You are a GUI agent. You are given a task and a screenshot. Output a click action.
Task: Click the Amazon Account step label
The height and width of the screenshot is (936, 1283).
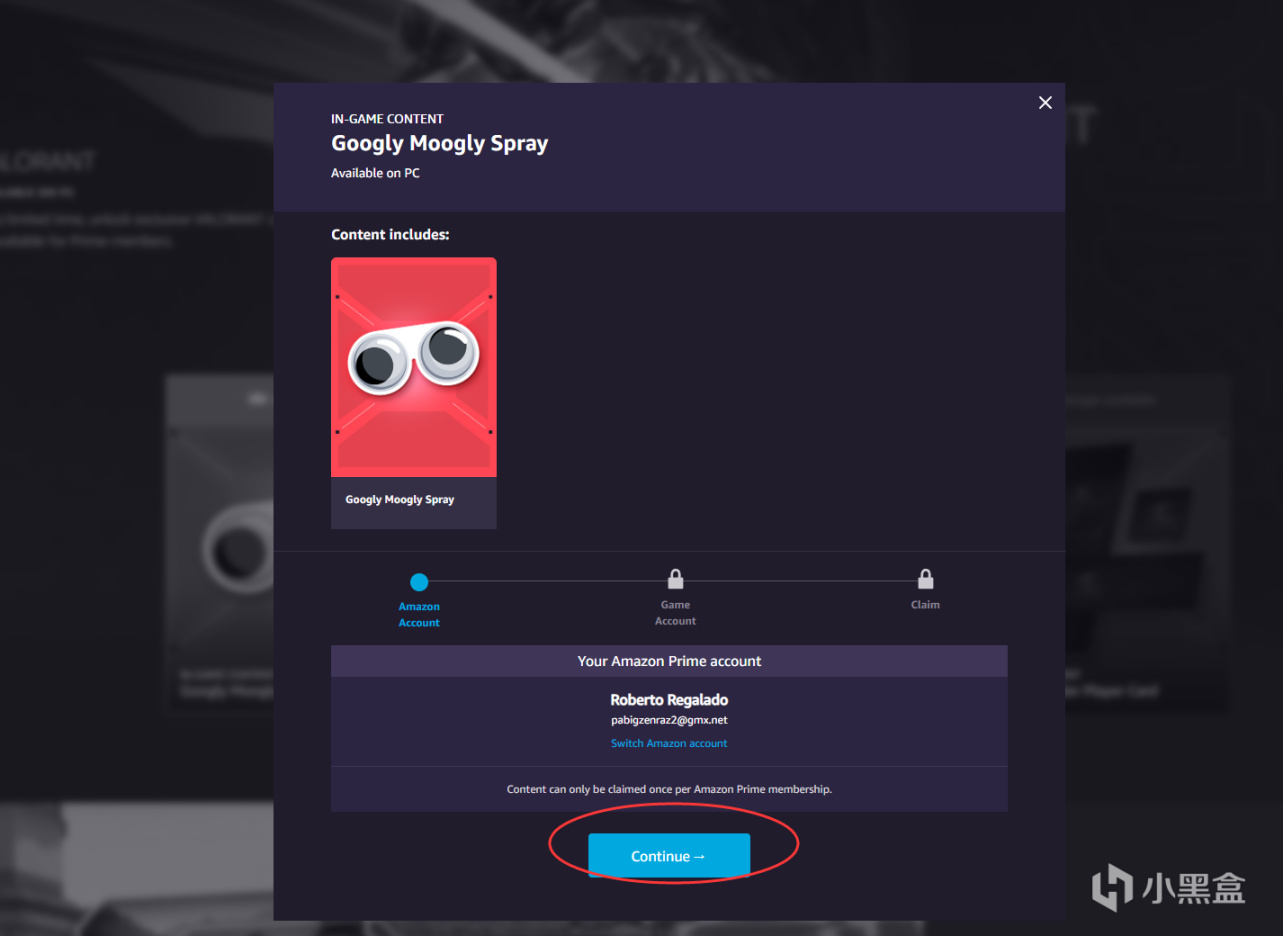[x=419, y=614]
